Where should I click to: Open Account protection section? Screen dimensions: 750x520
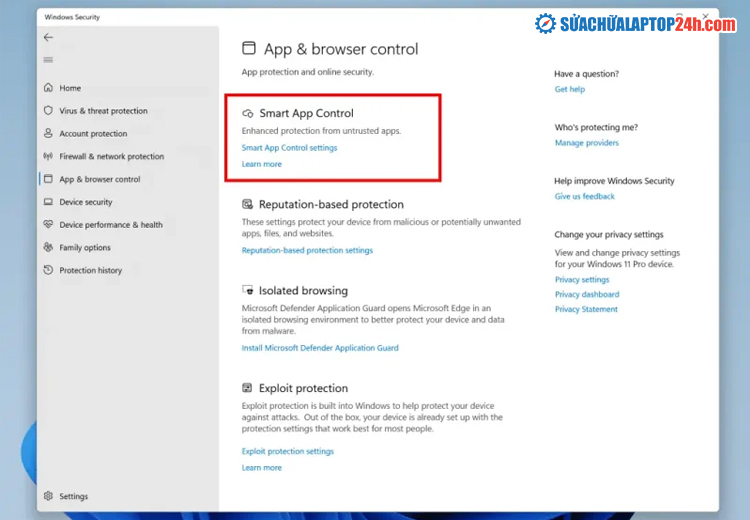(93, 134)
